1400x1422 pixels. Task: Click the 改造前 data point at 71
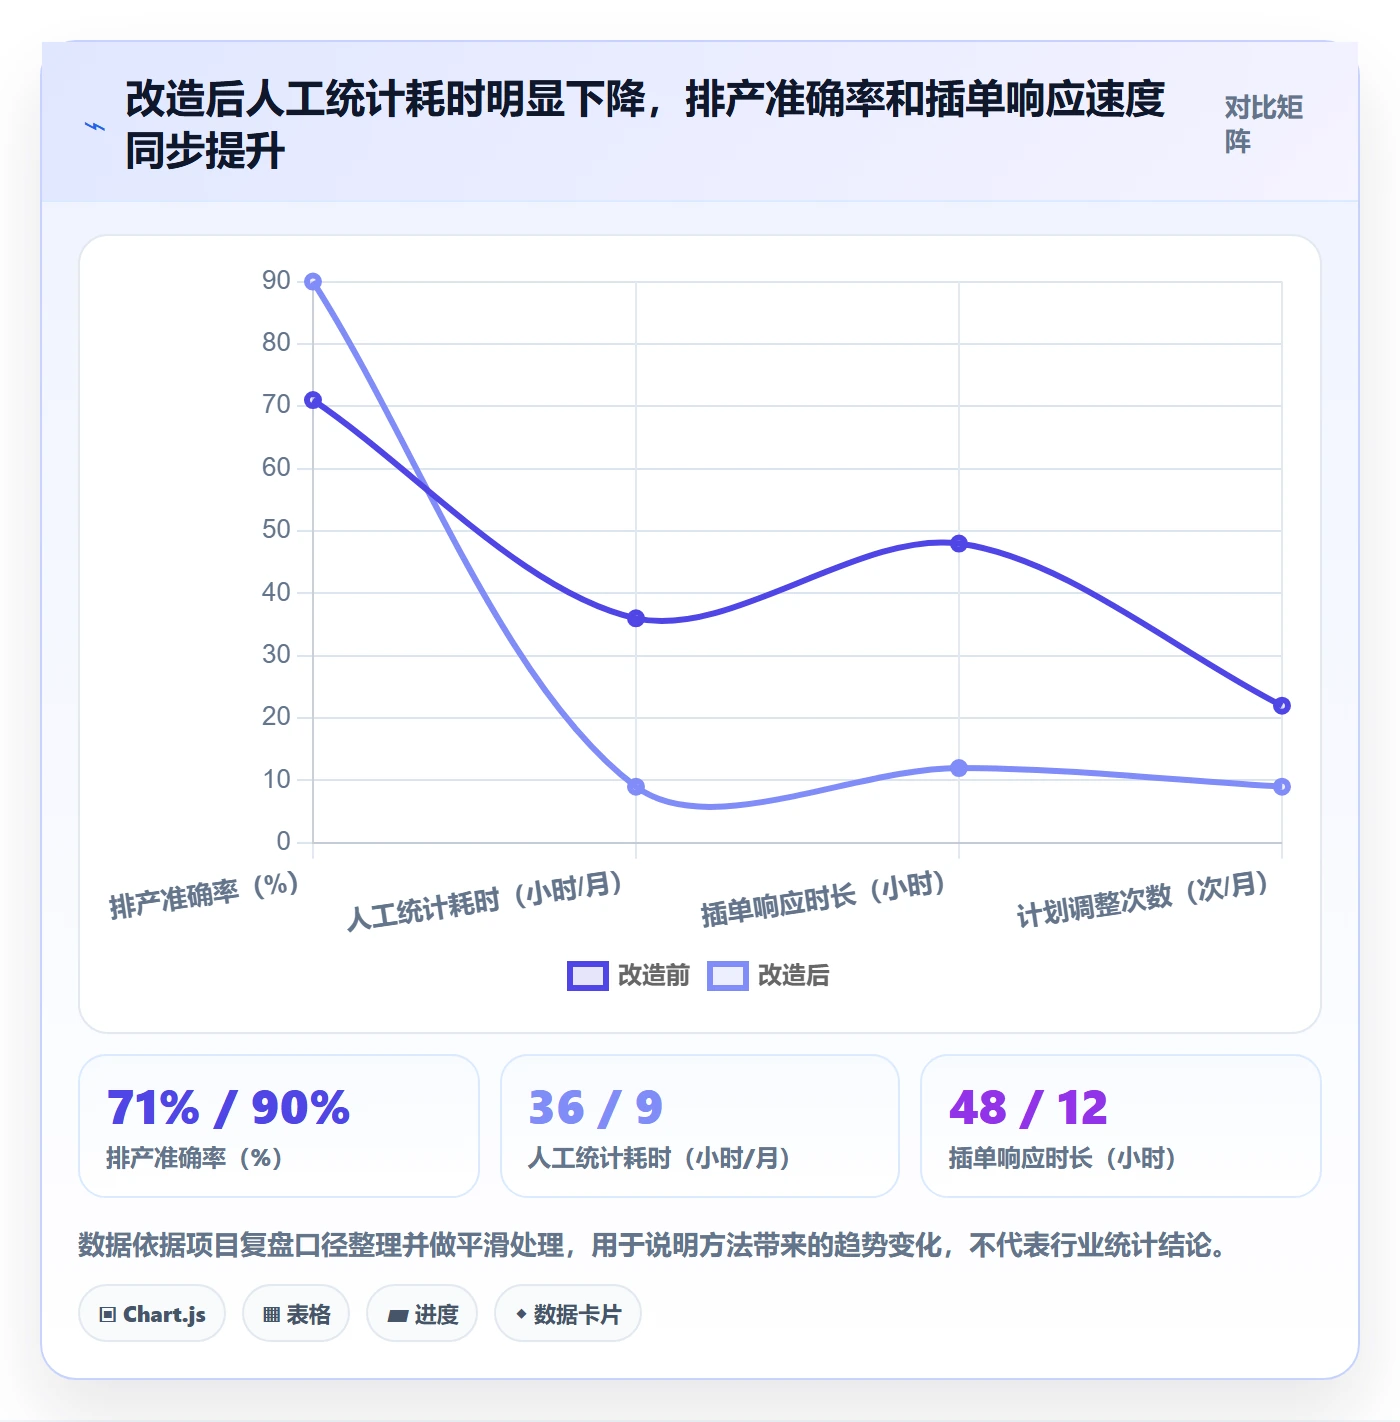click(x=313, y=400)
